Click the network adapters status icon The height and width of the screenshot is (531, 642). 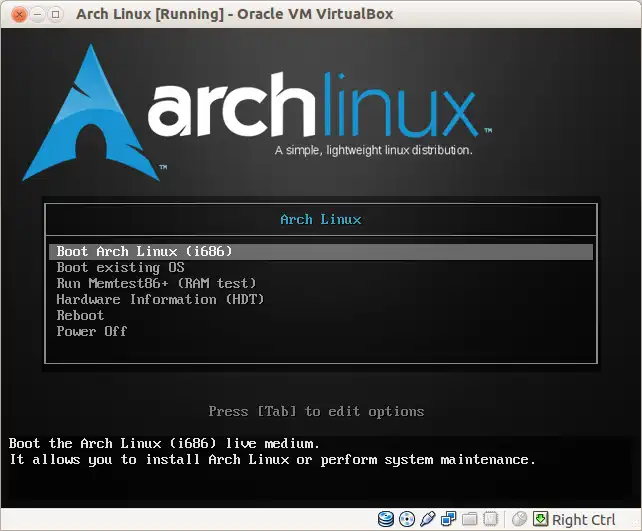tap(448, 519)
